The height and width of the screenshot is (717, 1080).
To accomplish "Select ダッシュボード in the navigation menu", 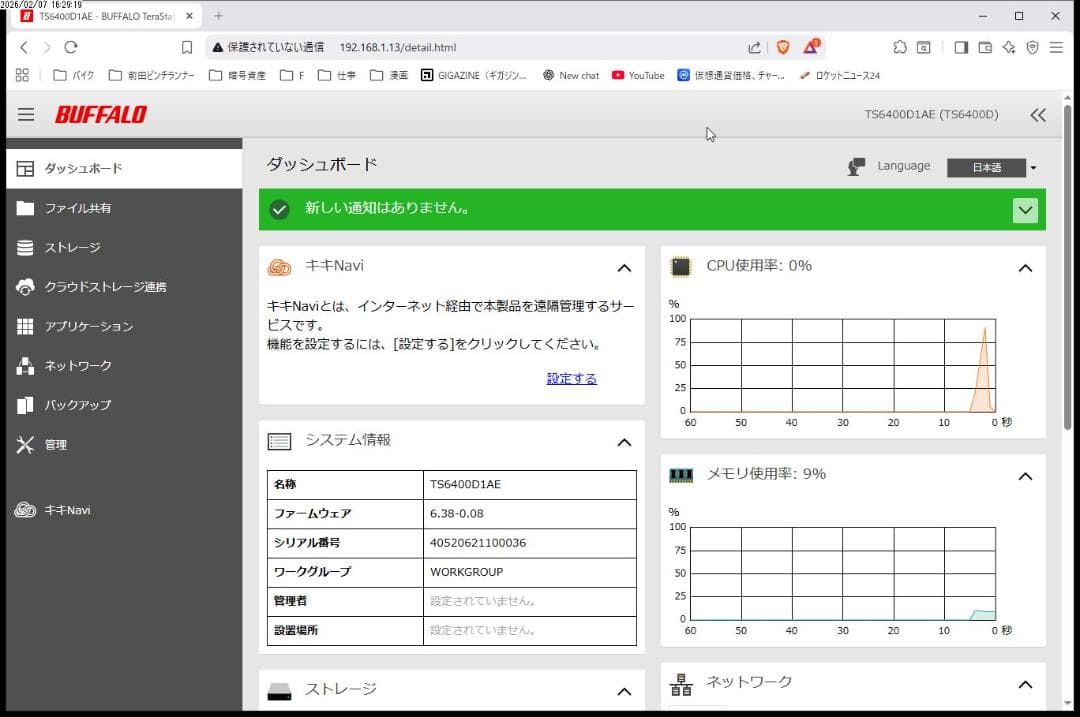I will tap(84, 169).
